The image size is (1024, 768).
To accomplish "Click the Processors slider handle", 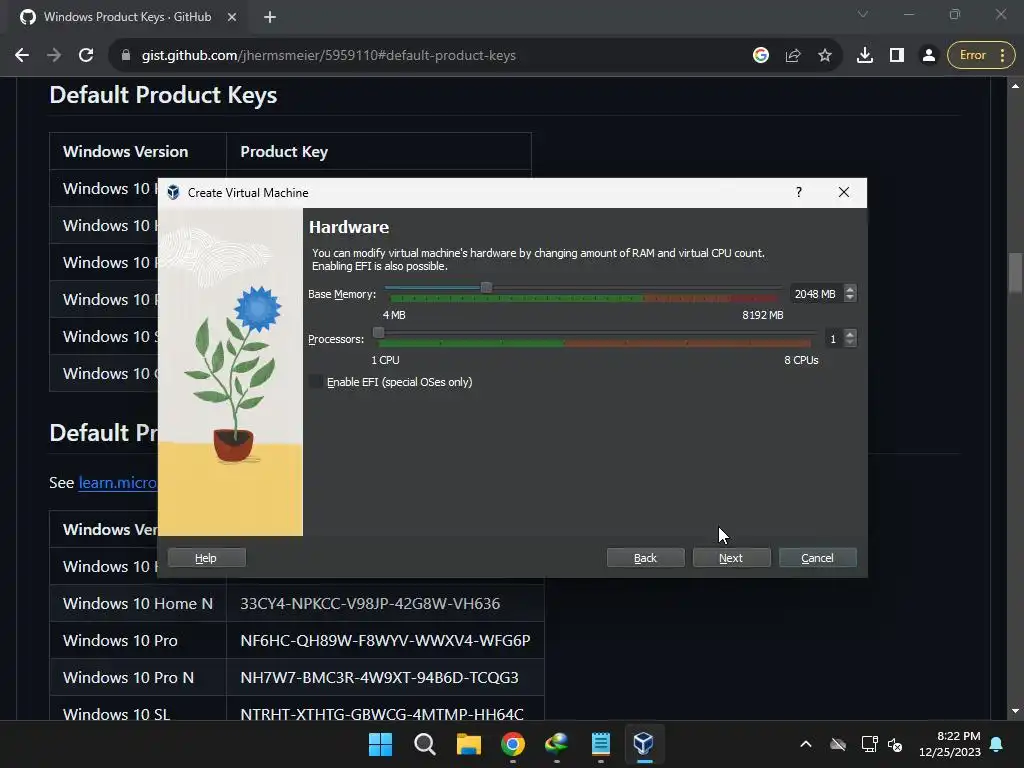I will (378, 332).
